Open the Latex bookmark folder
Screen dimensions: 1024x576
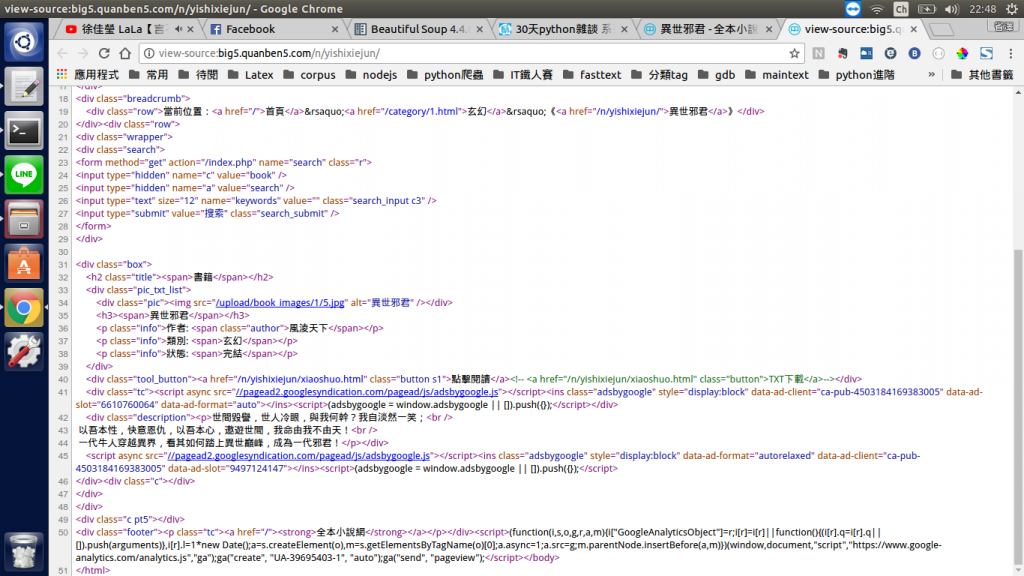(x=251, y=75)
